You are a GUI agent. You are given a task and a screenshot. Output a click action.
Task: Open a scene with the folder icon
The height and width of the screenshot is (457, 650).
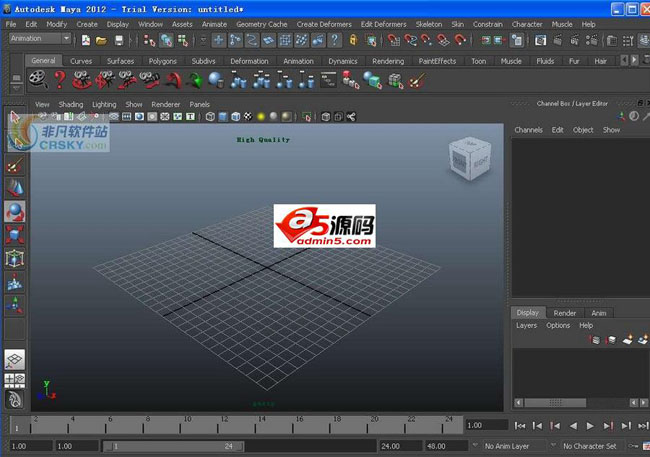coord(101,40)
